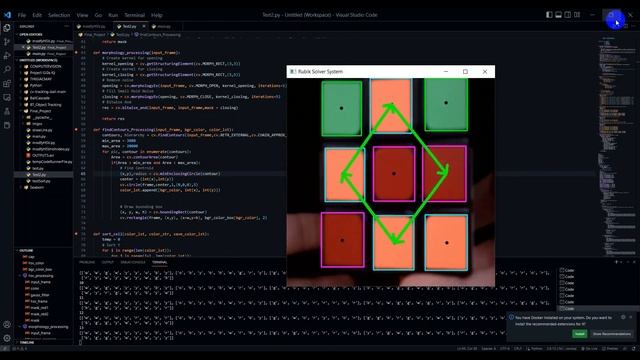
Task: Switch to the DEBUG CONSOLE panel tab
Action: click(133, 262)
